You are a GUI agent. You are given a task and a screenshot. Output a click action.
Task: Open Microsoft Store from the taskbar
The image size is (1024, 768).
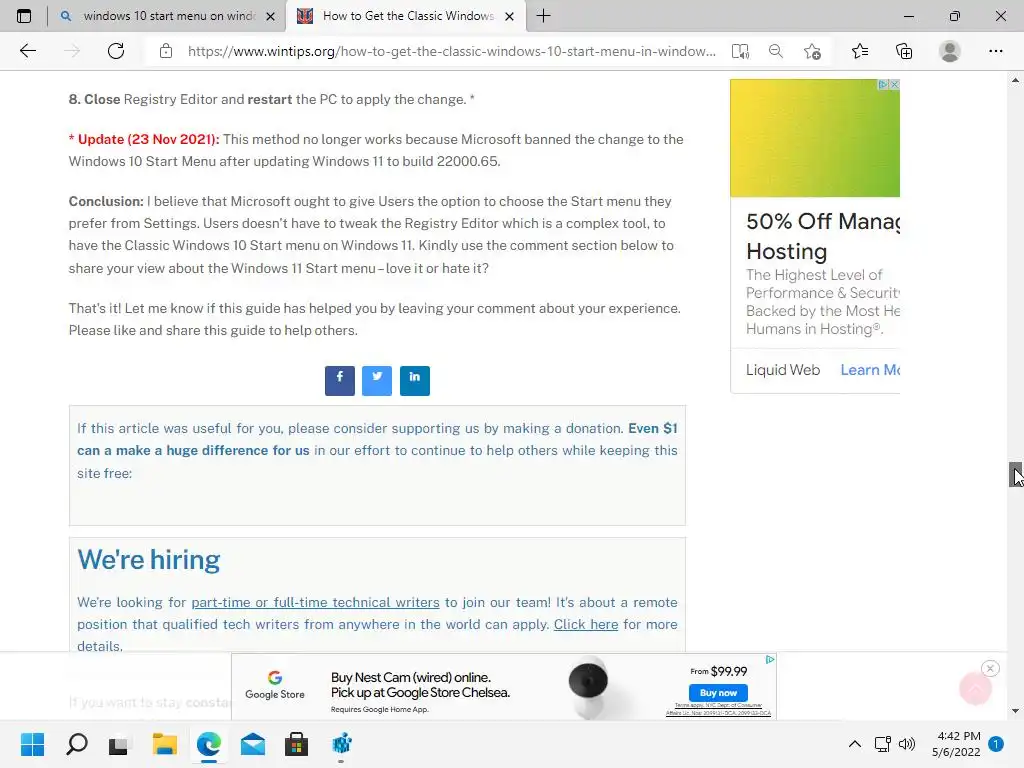click(296, 744)
